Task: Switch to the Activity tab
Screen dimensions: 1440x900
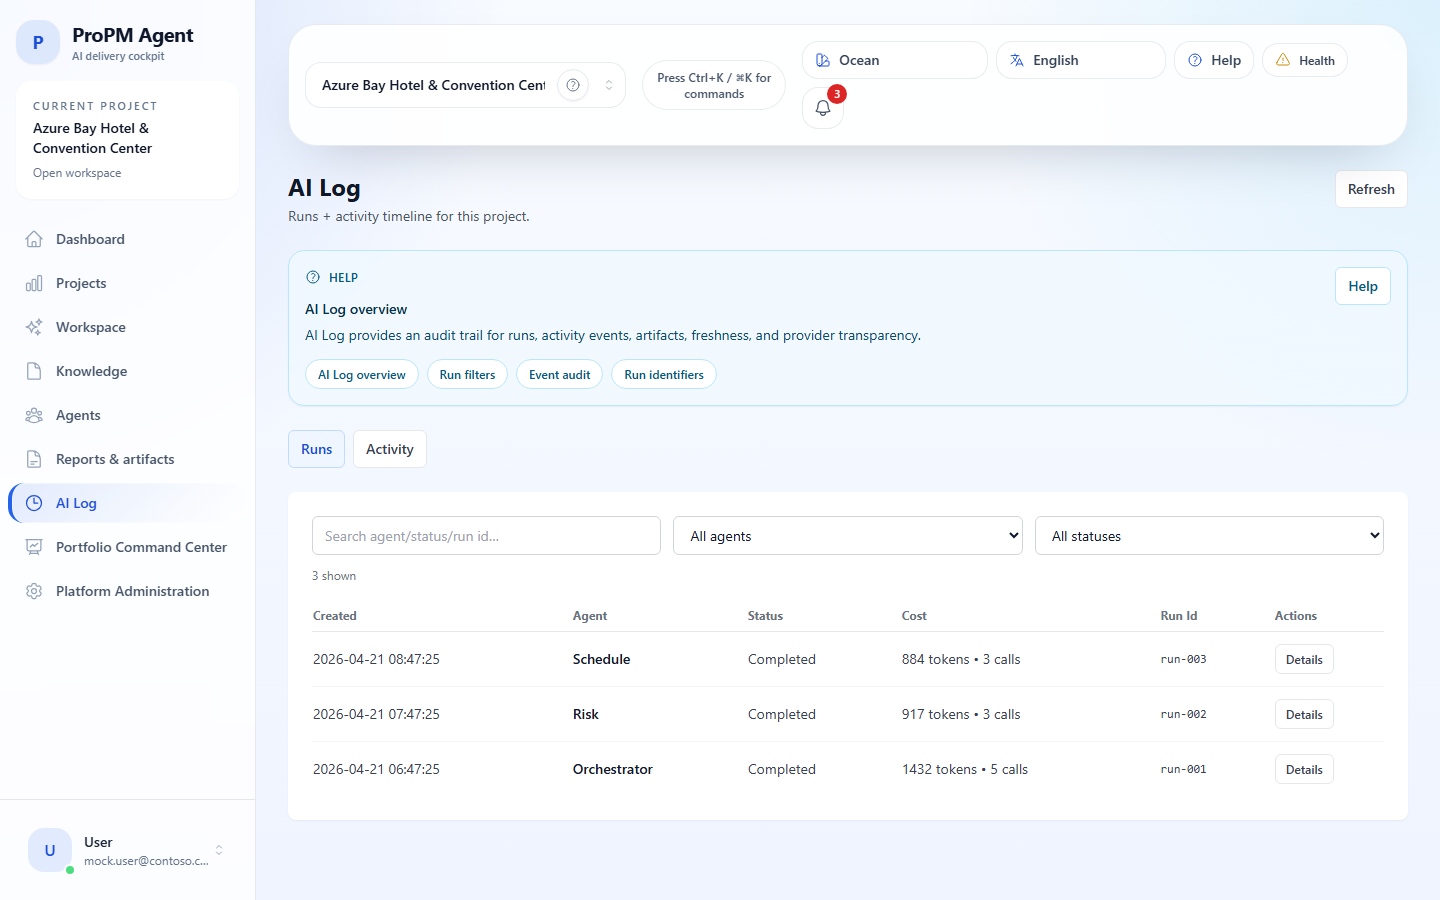Action: click(x=389, y=449)
